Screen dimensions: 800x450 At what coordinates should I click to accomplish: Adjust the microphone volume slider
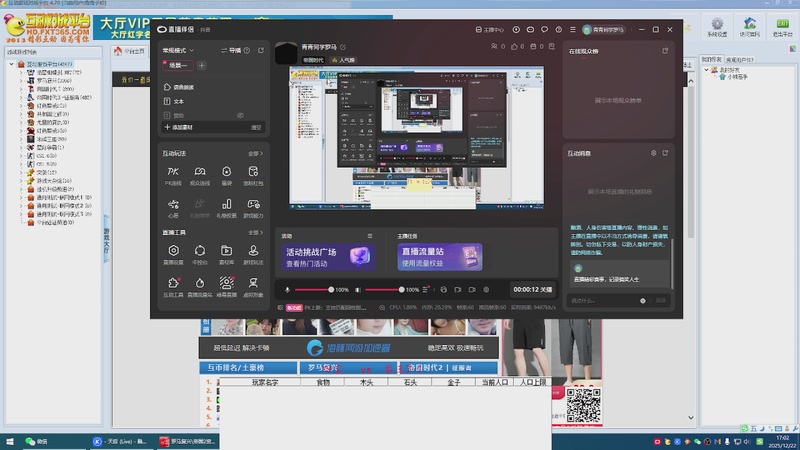click(x=314, y=290)
